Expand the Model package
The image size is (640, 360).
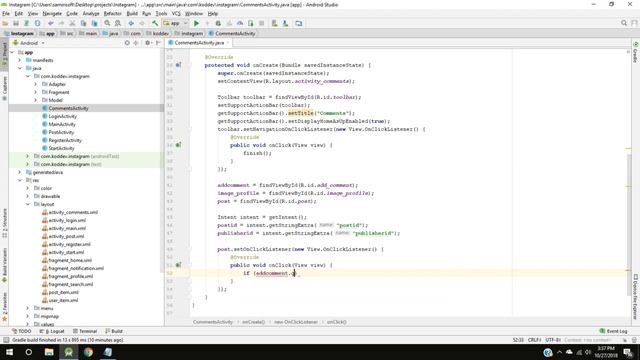click(36, 100)
